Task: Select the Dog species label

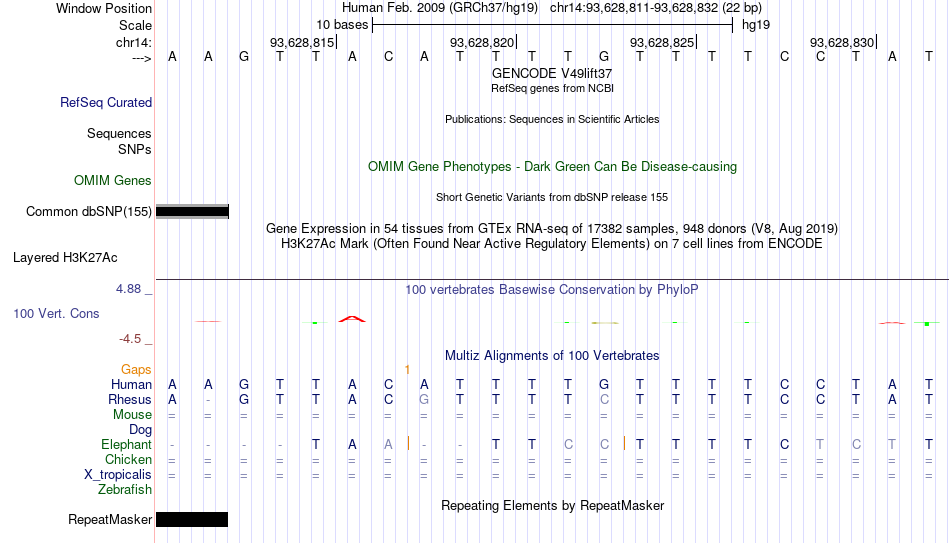Action: pos(140,430)
